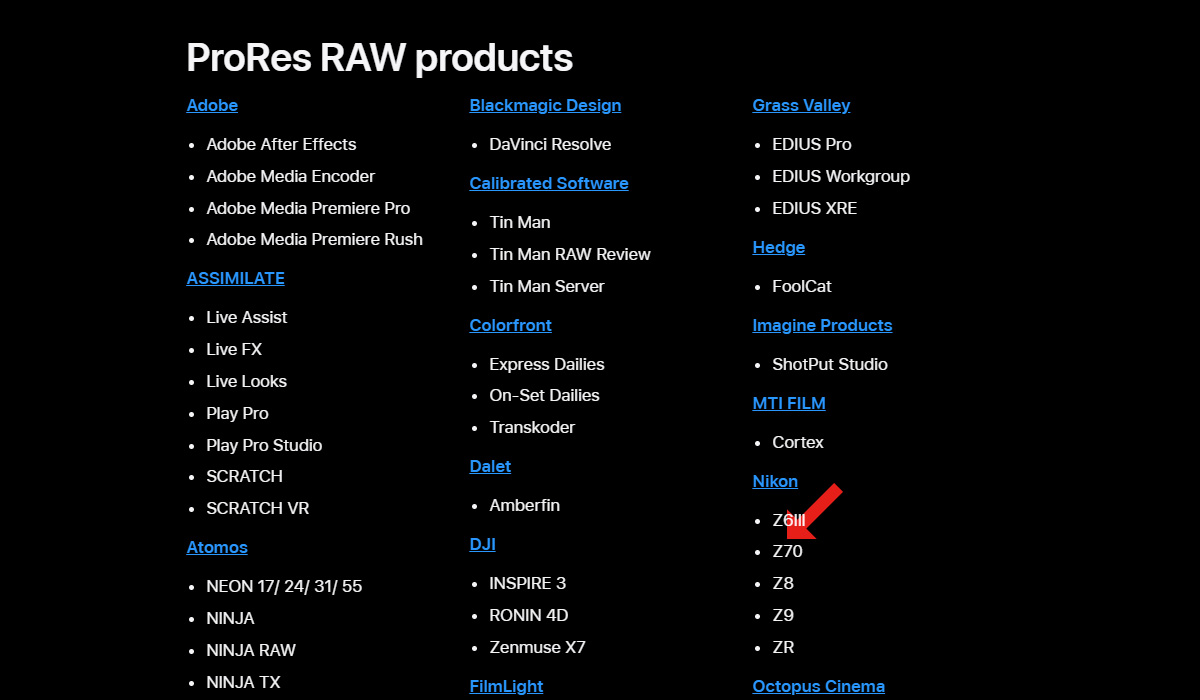Click the 'FoolCat' list item

point(802,286)
